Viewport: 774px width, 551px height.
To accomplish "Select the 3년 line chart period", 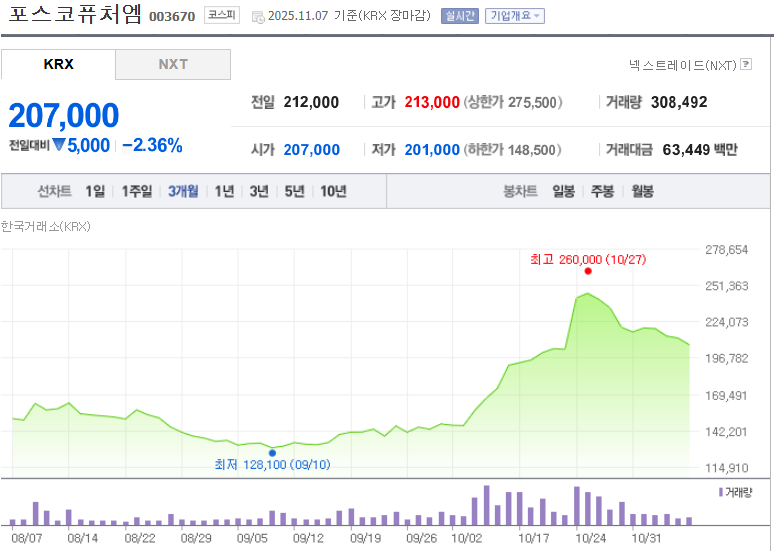I will 259,191.
